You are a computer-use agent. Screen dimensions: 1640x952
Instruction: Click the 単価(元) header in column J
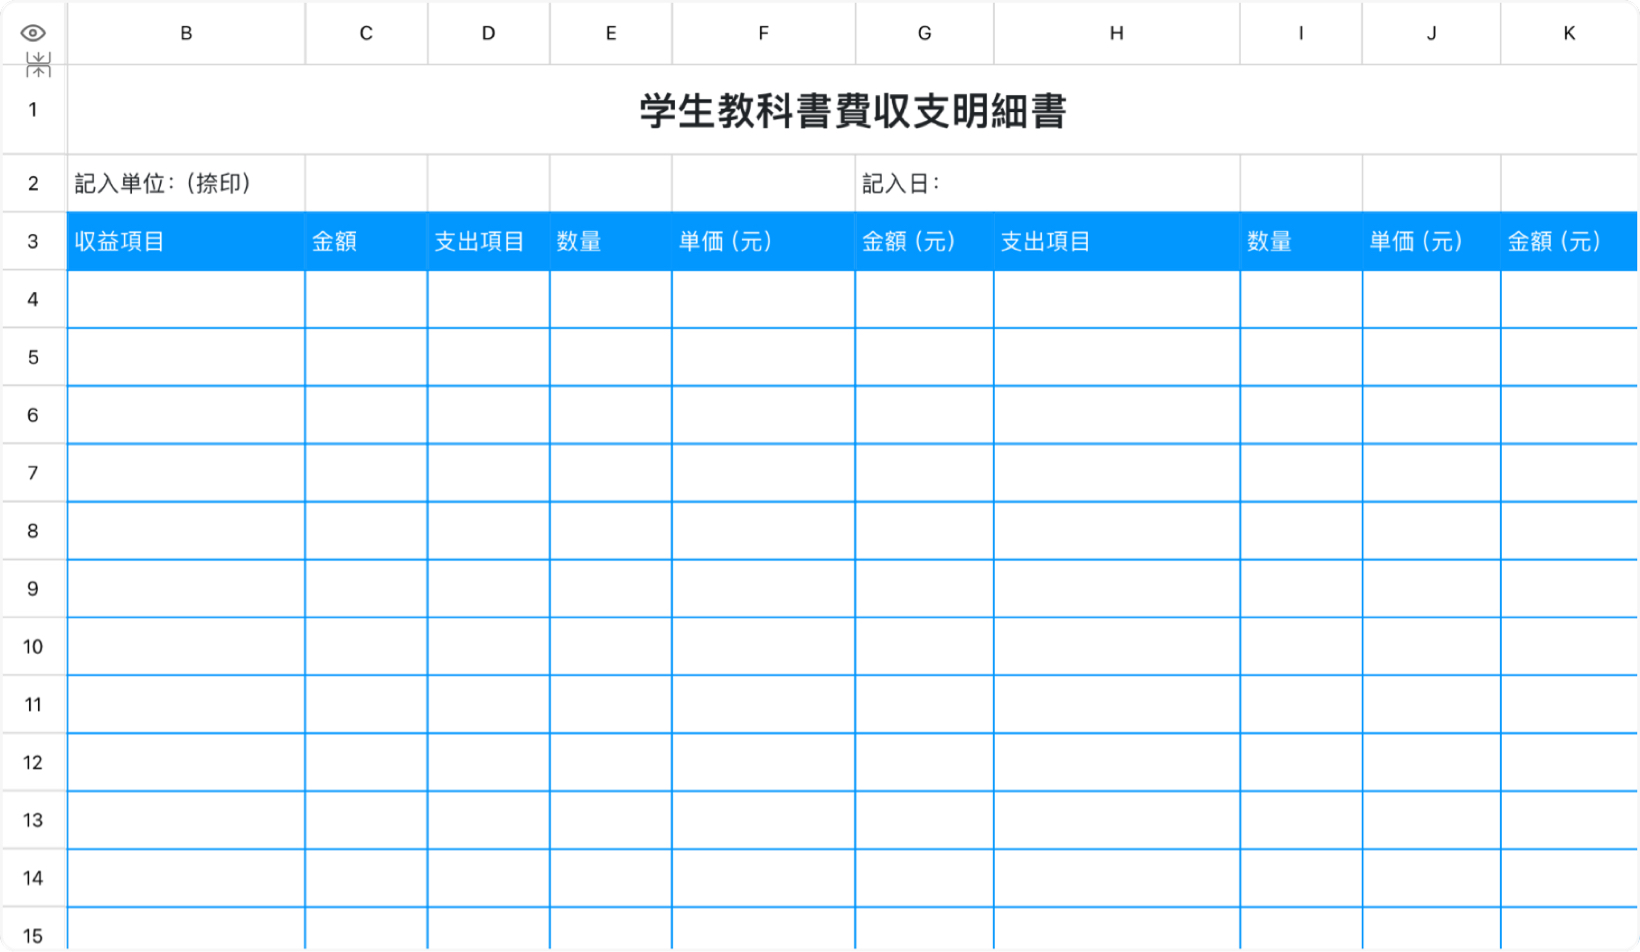(x=1431, y=241)
